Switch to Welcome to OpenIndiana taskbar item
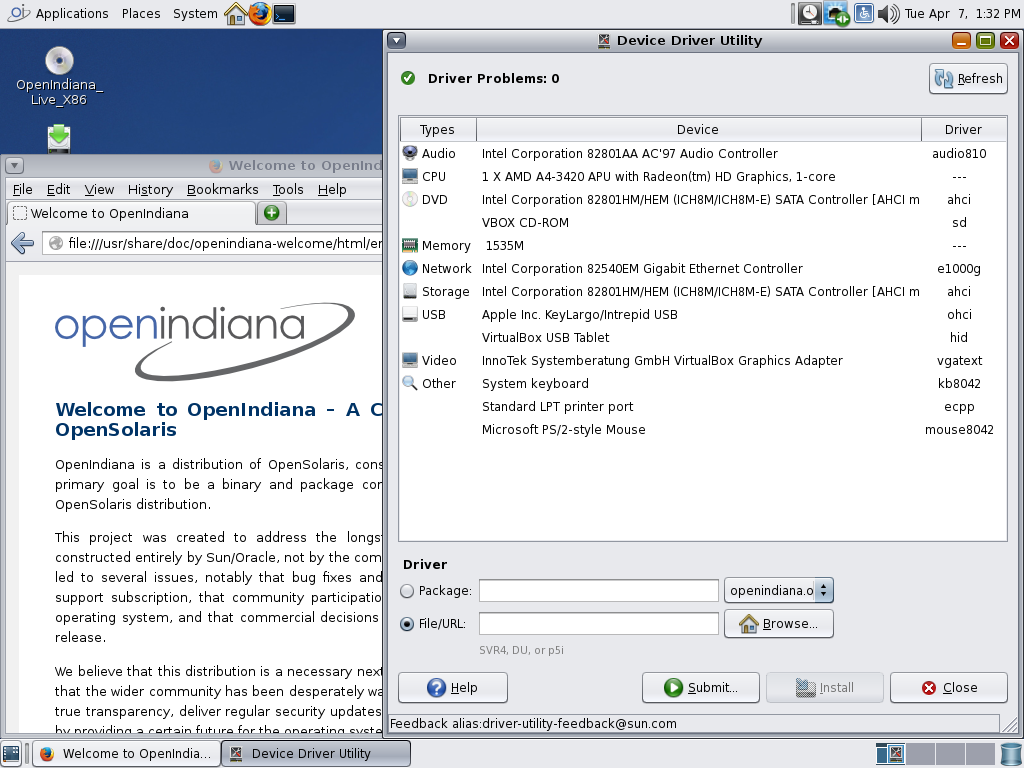This screenshot has height=768, width=1024. tap(126, 754)
